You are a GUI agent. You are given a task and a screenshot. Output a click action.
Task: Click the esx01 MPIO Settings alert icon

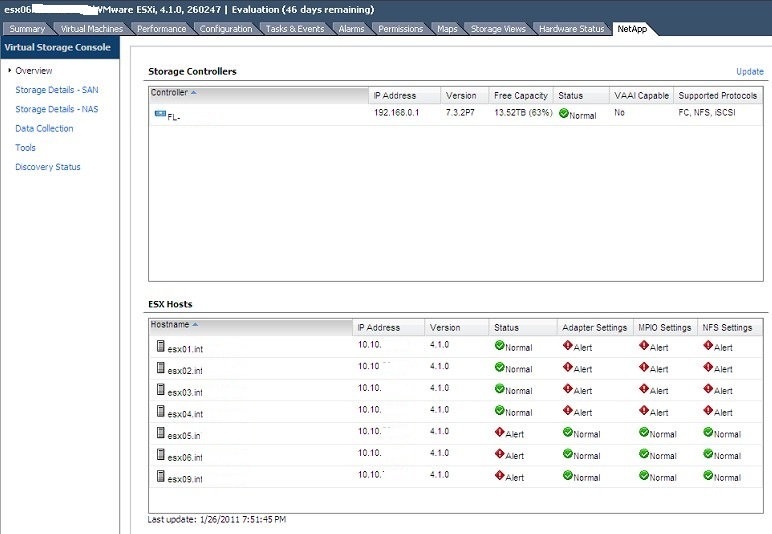[643, 346]
